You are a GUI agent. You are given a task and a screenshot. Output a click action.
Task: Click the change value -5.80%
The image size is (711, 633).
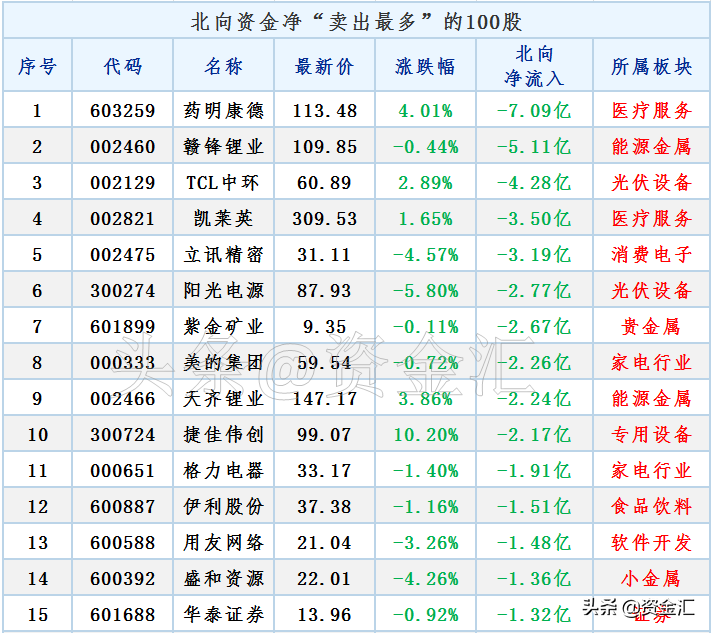point(425,291)
